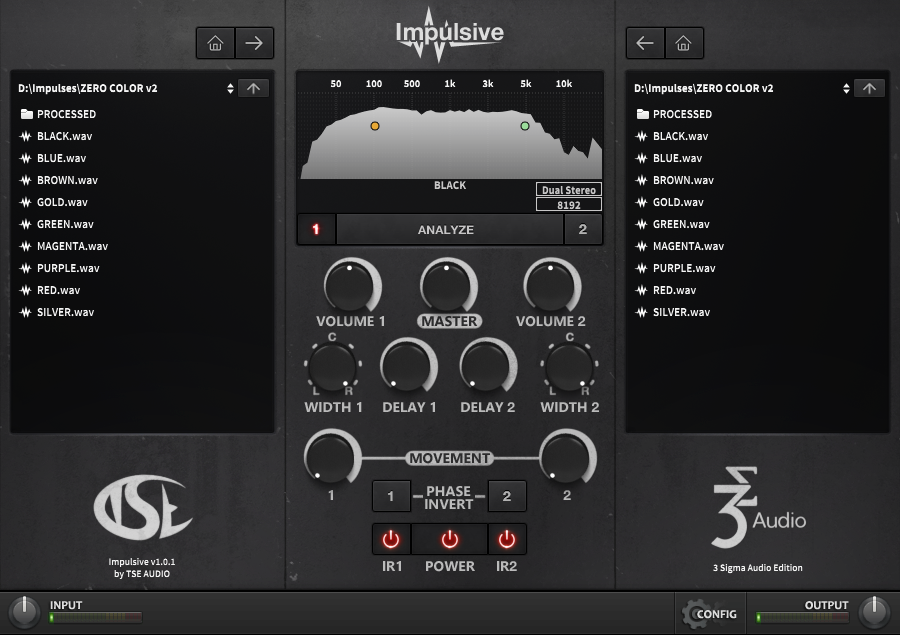Open left path dropdown D:\Impulses\ZERO COLOR v2
900x635 pixels.
[x=126, y=88]
